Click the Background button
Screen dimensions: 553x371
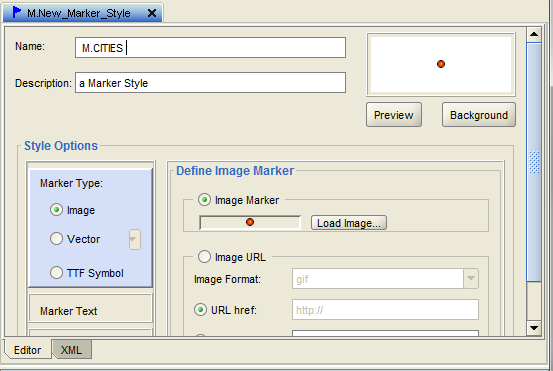click(x=479, y=115)
